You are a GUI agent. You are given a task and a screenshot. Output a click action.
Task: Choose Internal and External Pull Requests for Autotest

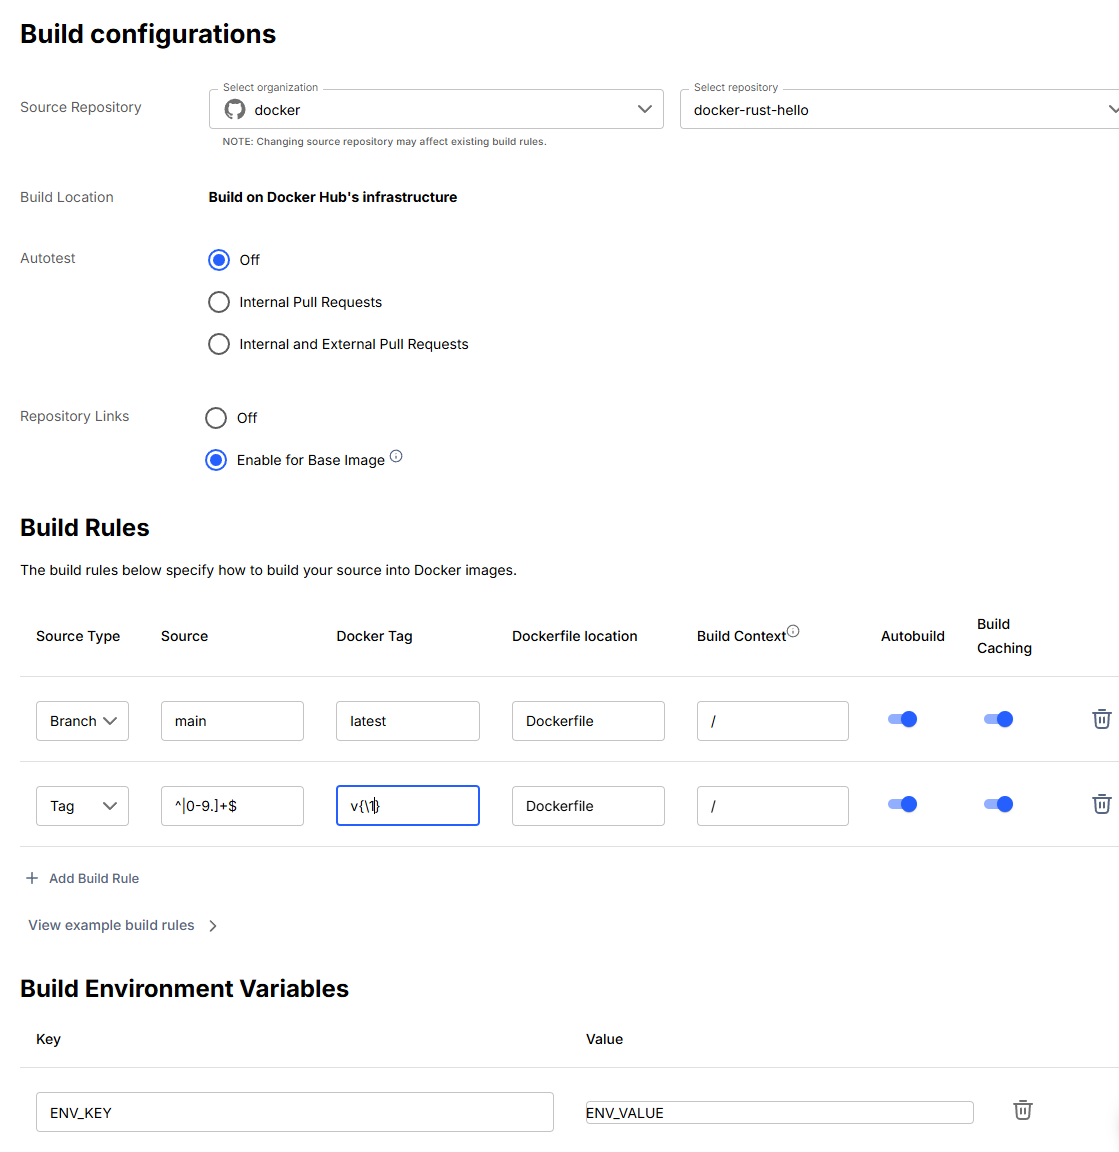[x=219, y=344]
